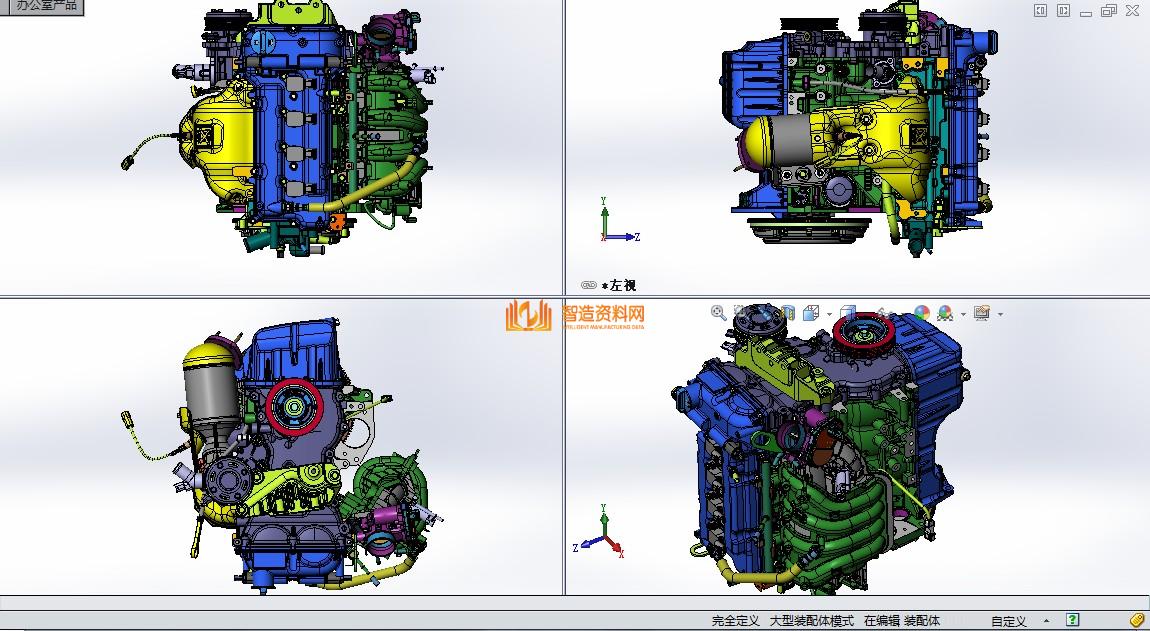This screenshot has width=1150, height=631.
Task: Toggle the linked views chain icon
Action: (x=589, y=285)
